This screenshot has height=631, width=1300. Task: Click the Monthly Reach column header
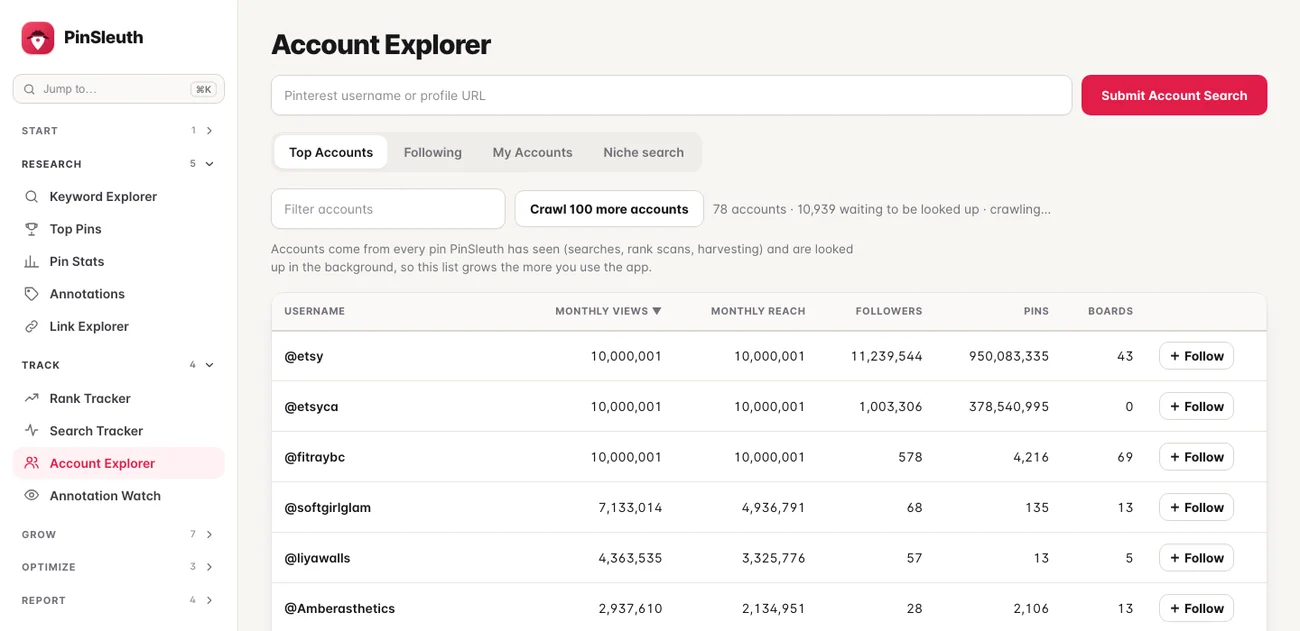(758, 311)
